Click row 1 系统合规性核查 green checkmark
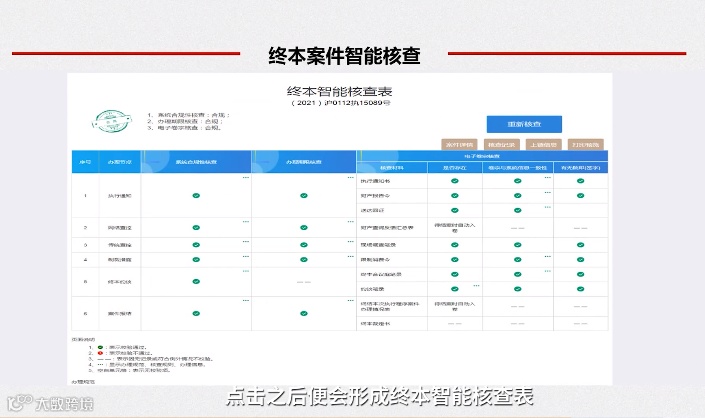 click(x=196, y=196)
